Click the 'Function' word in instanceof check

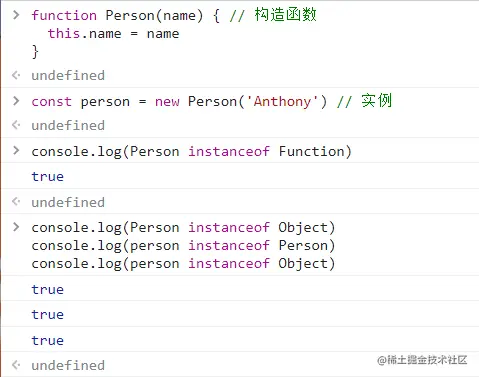click(x=311, y=151)
